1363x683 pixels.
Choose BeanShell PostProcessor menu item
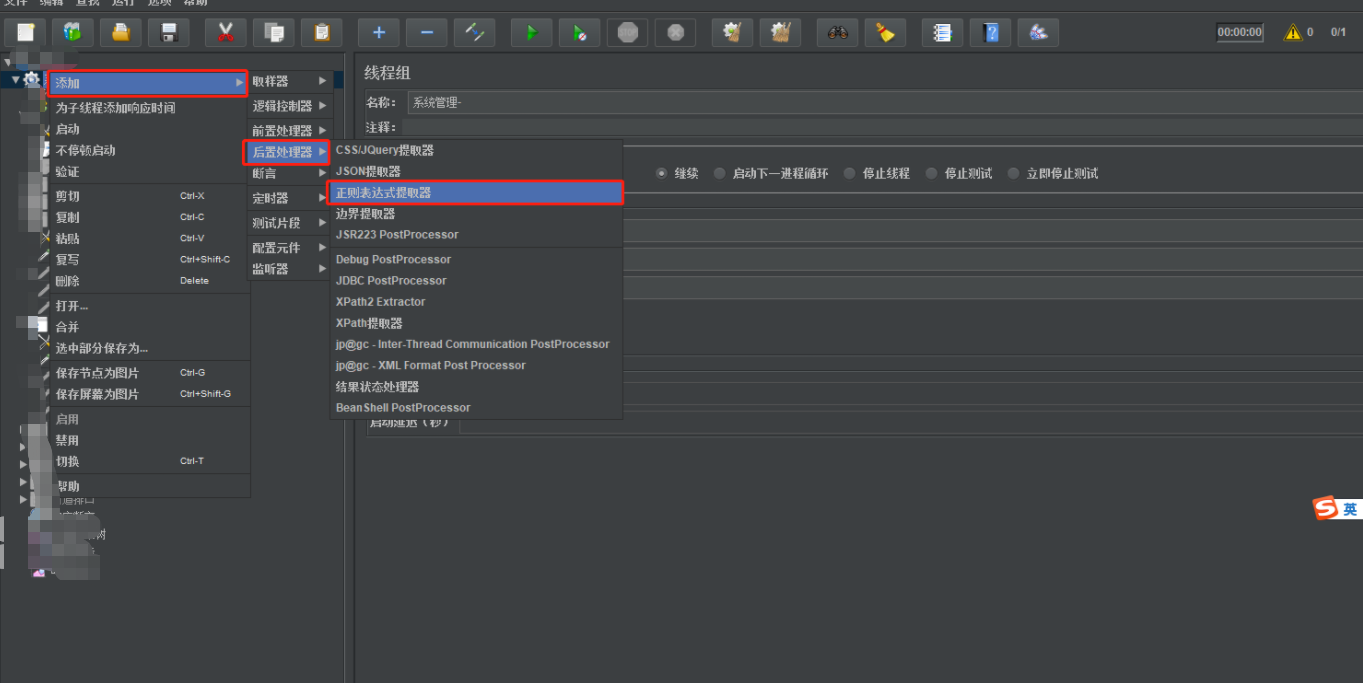pyautogui.click(x=477, y=408)
